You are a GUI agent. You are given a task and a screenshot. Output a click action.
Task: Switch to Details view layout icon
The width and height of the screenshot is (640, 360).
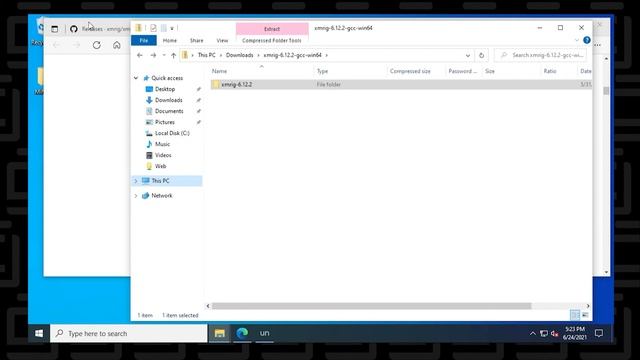575,315
